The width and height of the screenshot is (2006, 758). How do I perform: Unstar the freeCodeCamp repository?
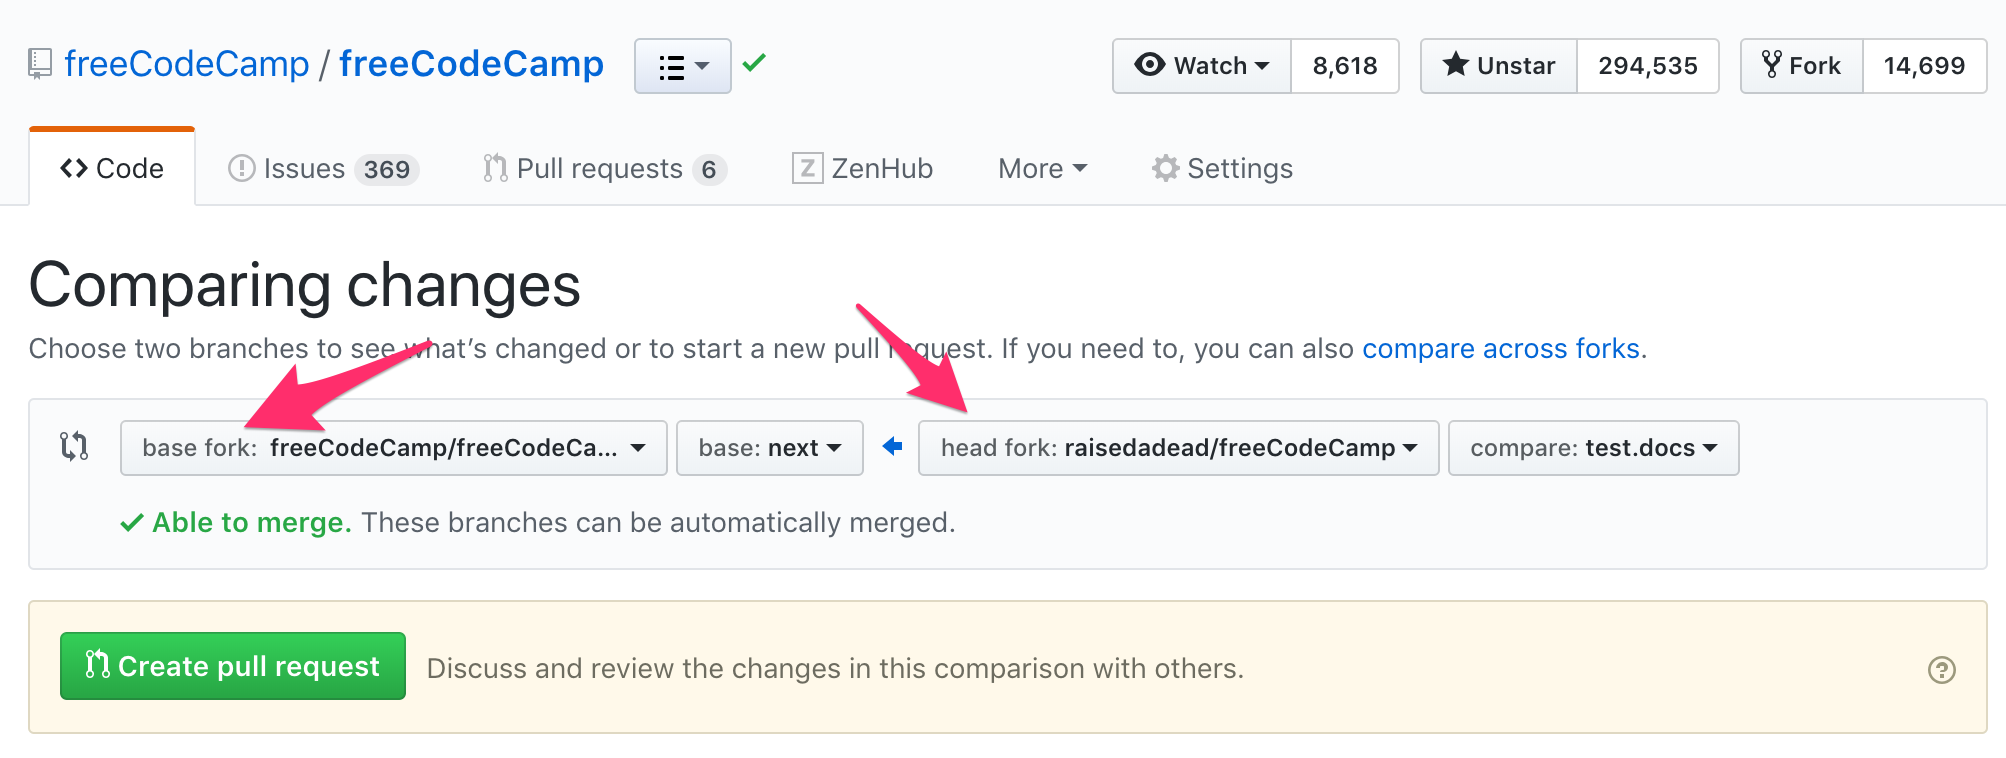pyautogui.click(x=1497, y=65)
